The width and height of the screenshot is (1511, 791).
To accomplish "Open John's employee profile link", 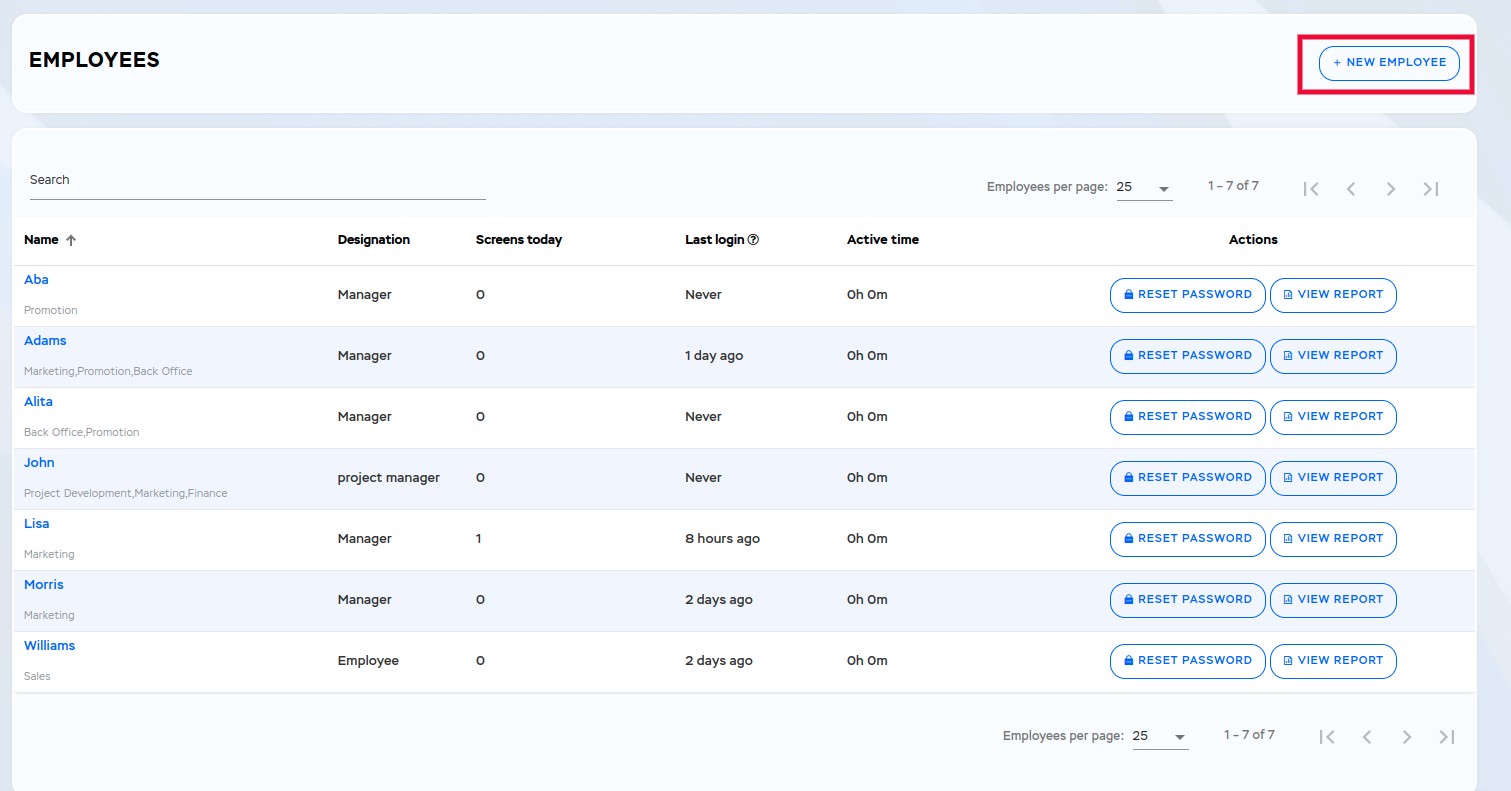I will click(39, 463).
